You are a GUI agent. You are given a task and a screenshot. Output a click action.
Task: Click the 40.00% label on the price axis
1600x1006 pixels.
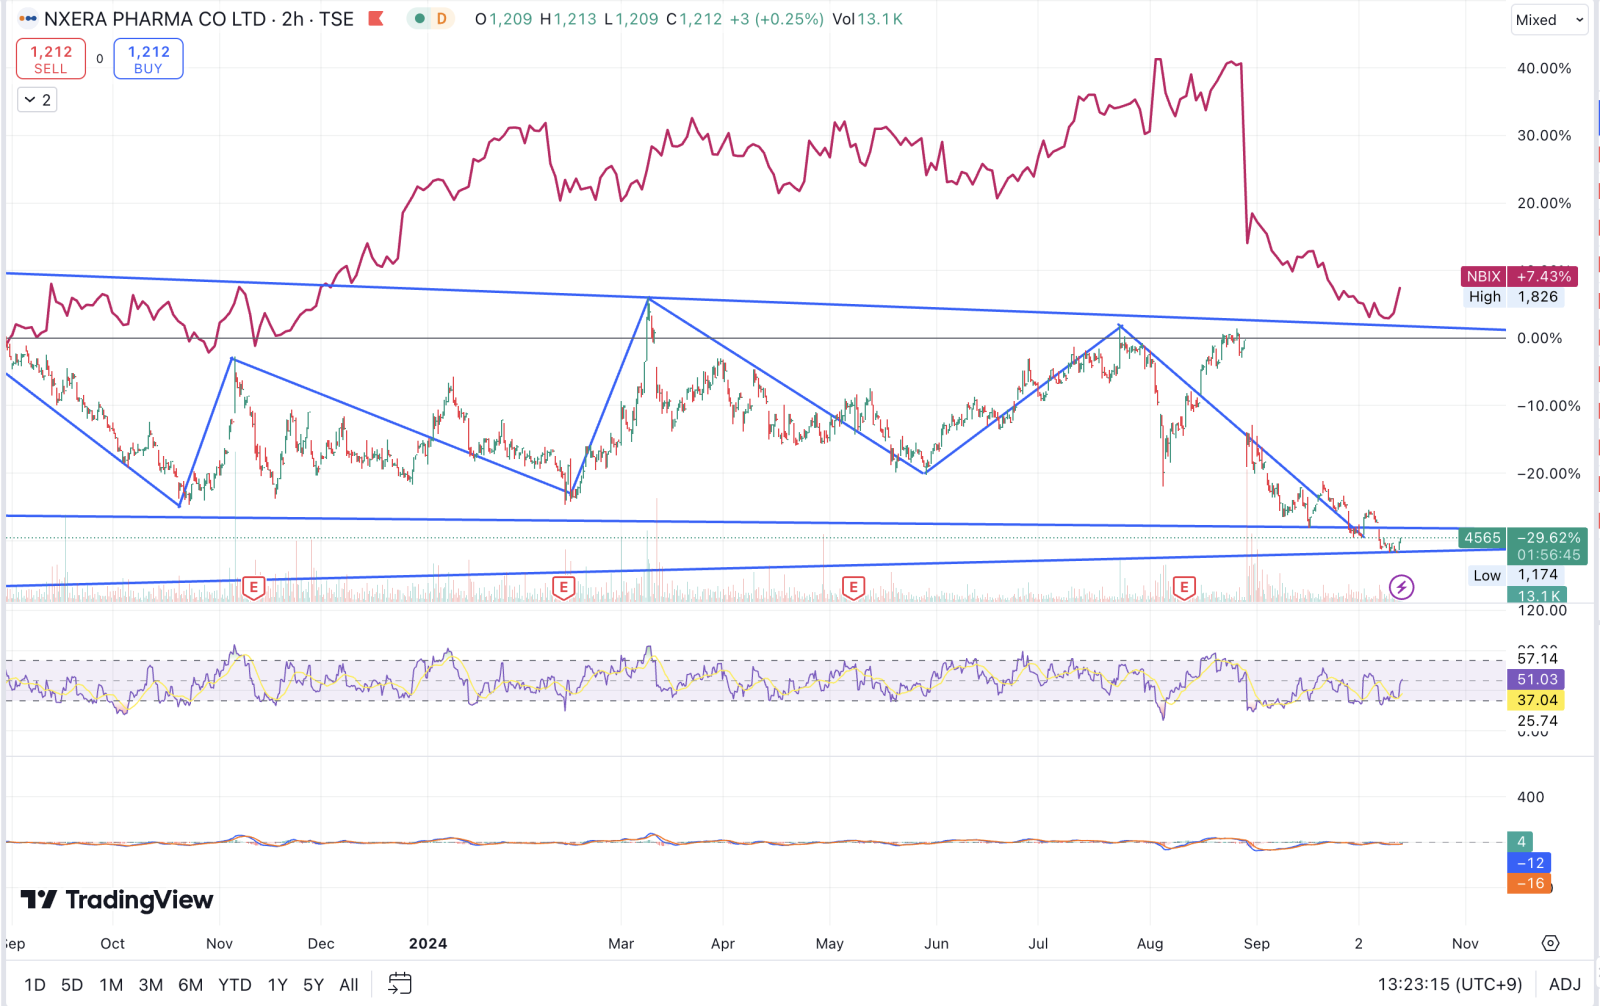[1544, 68]
